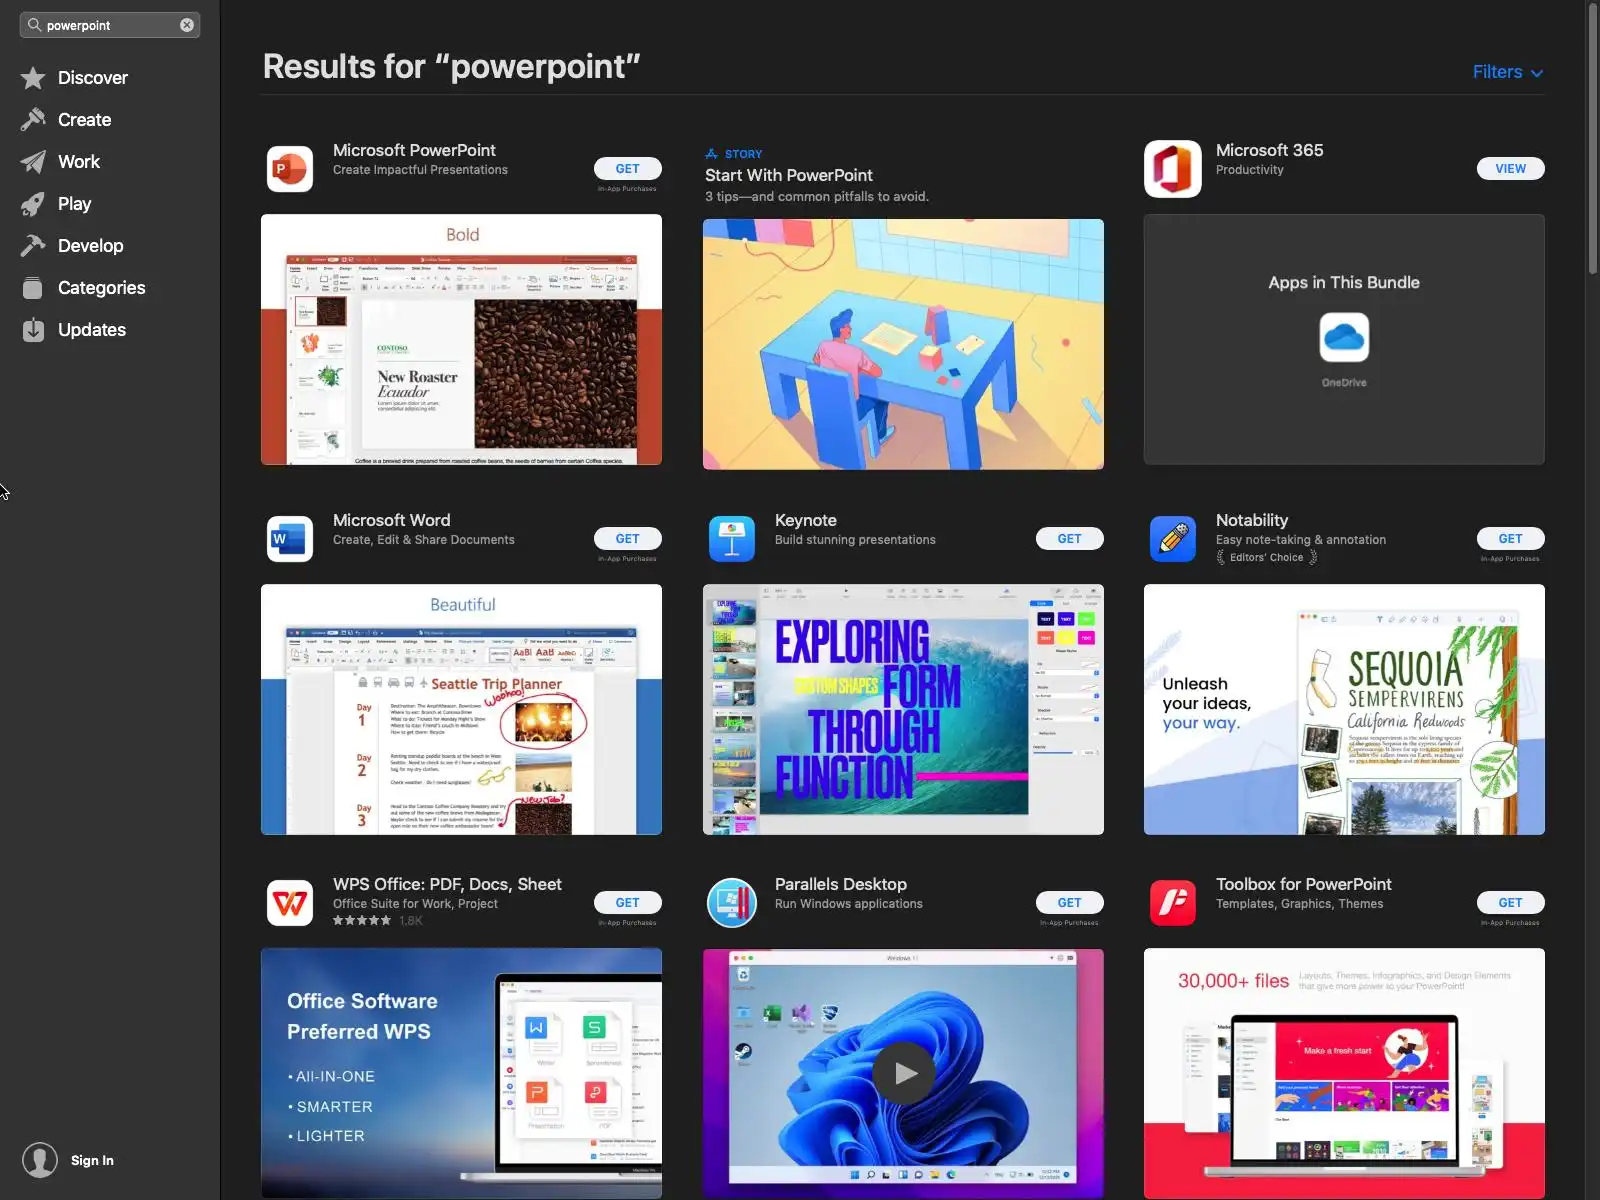
Task: Get the Notability app
Action: coord(1510,539)
